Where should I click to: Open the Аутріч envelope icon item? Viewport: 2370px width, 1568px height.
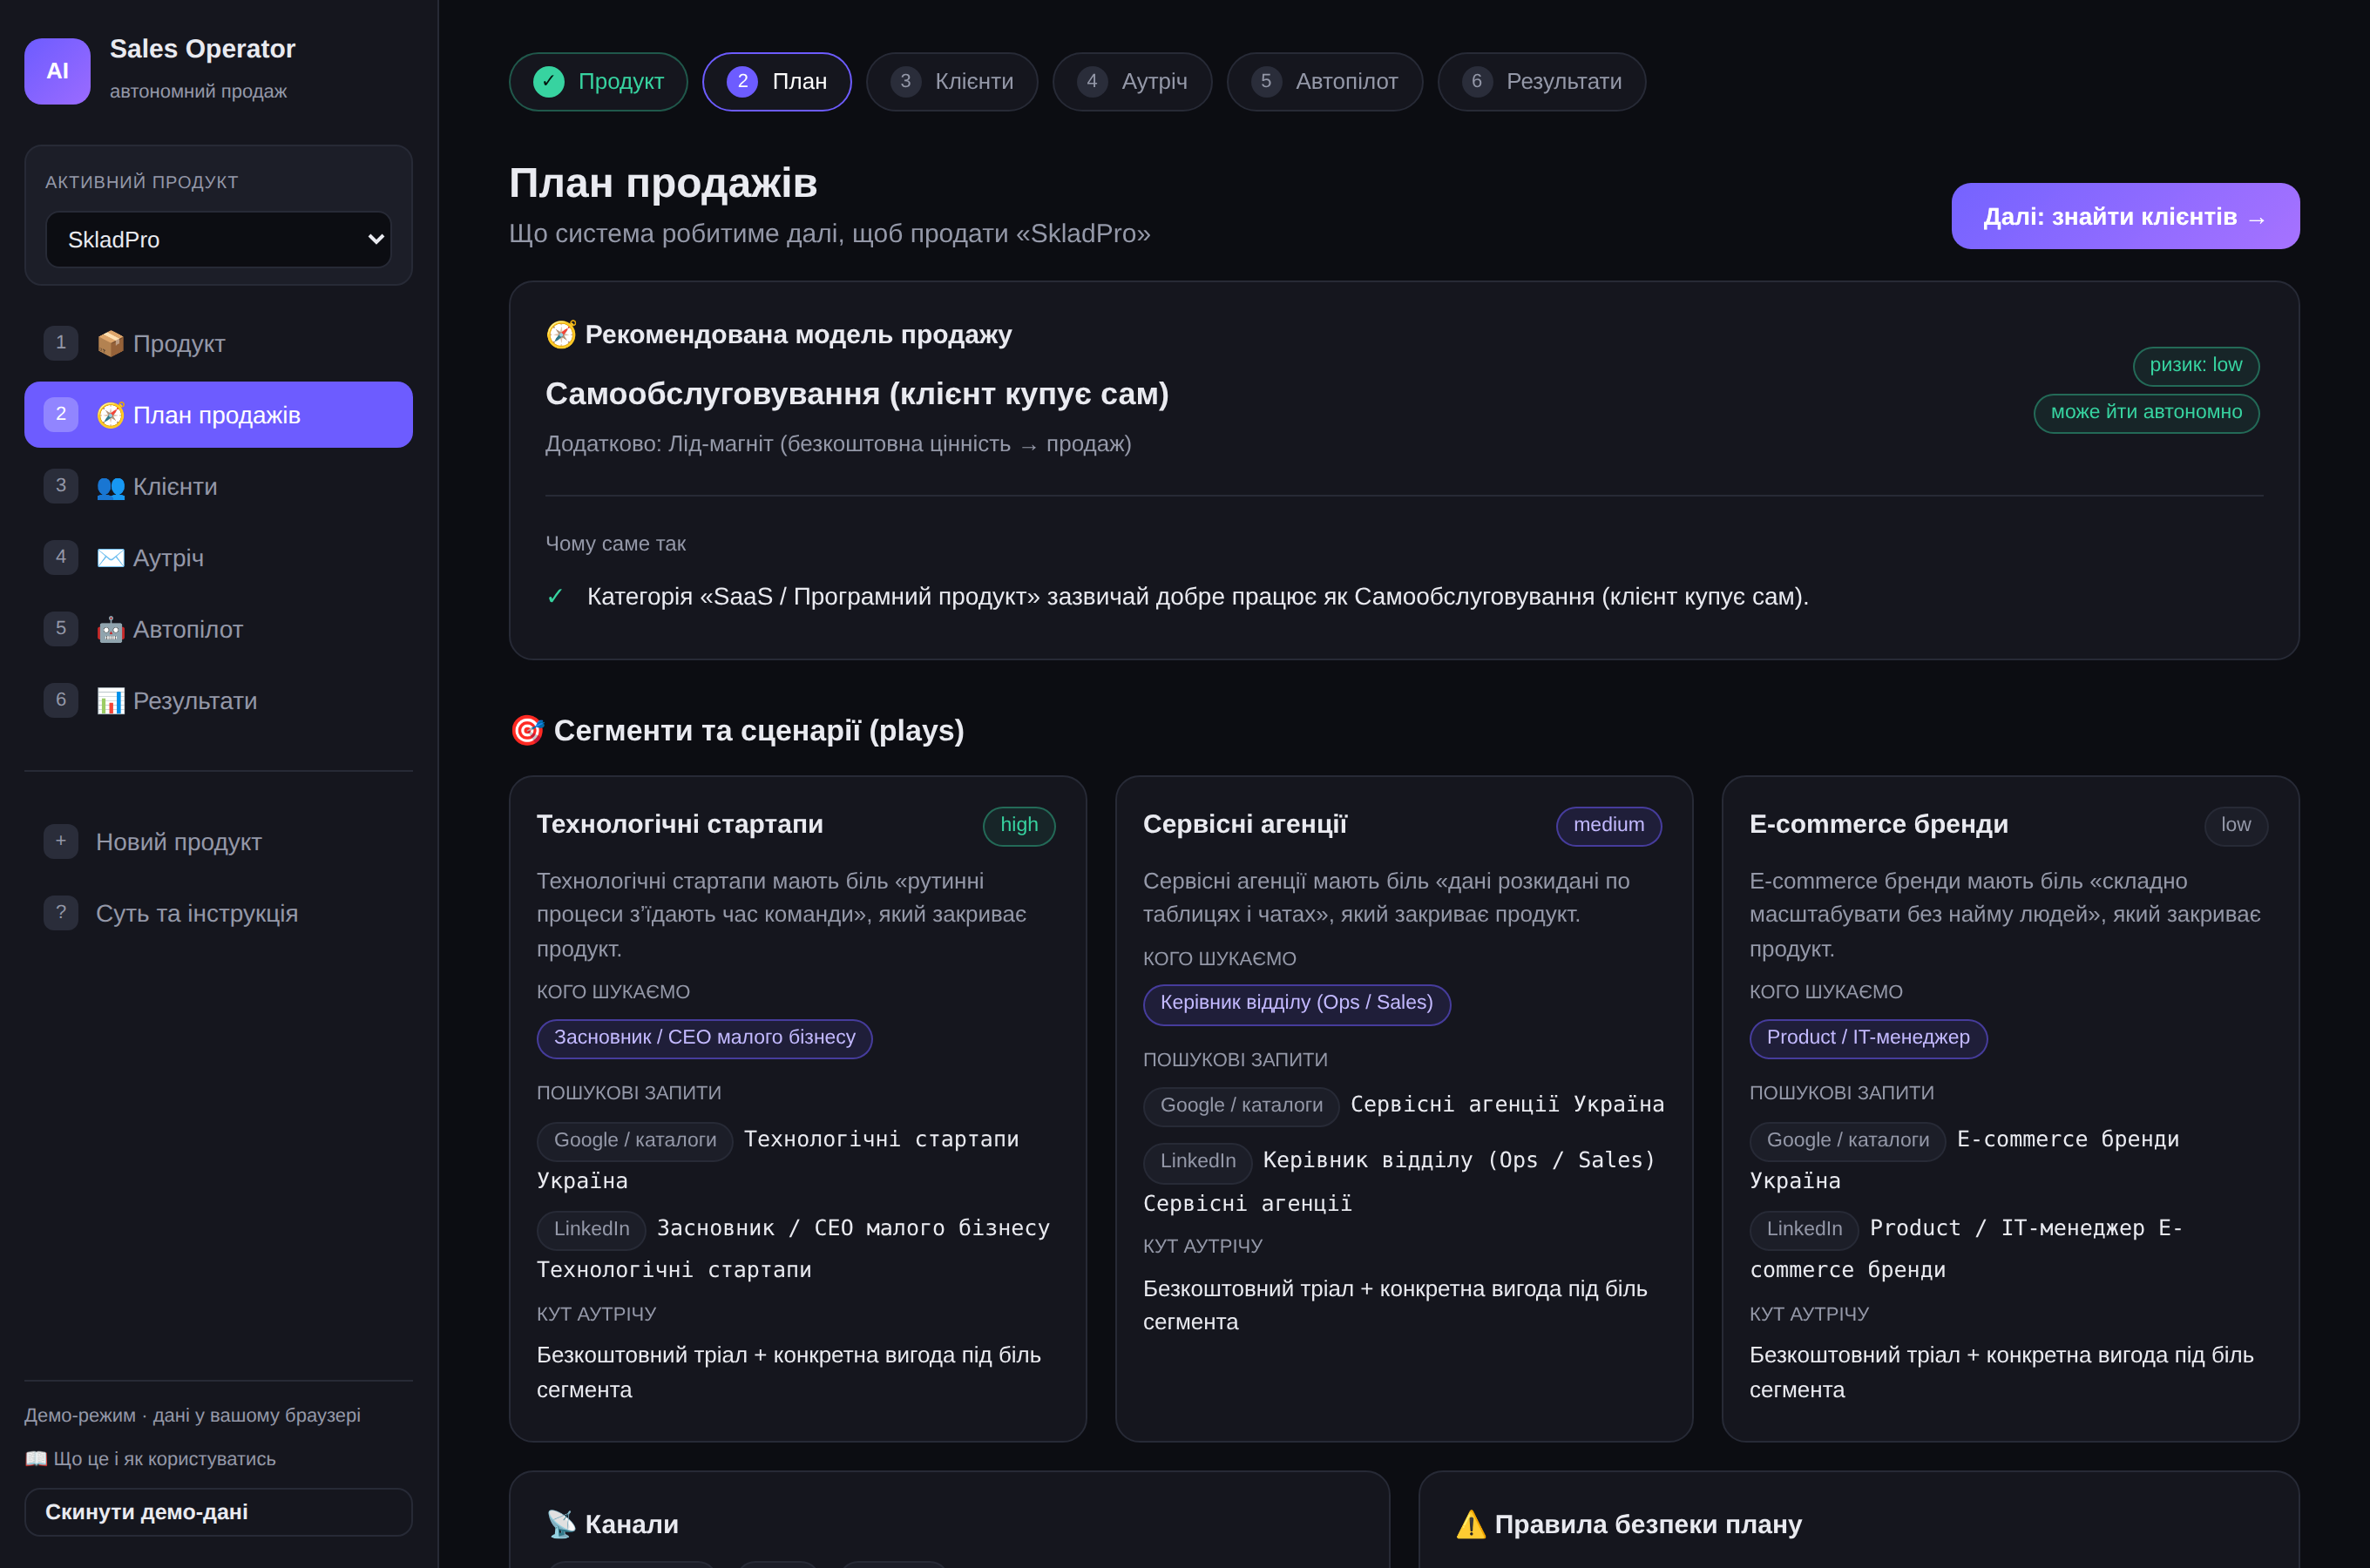[x=218, y=557]
